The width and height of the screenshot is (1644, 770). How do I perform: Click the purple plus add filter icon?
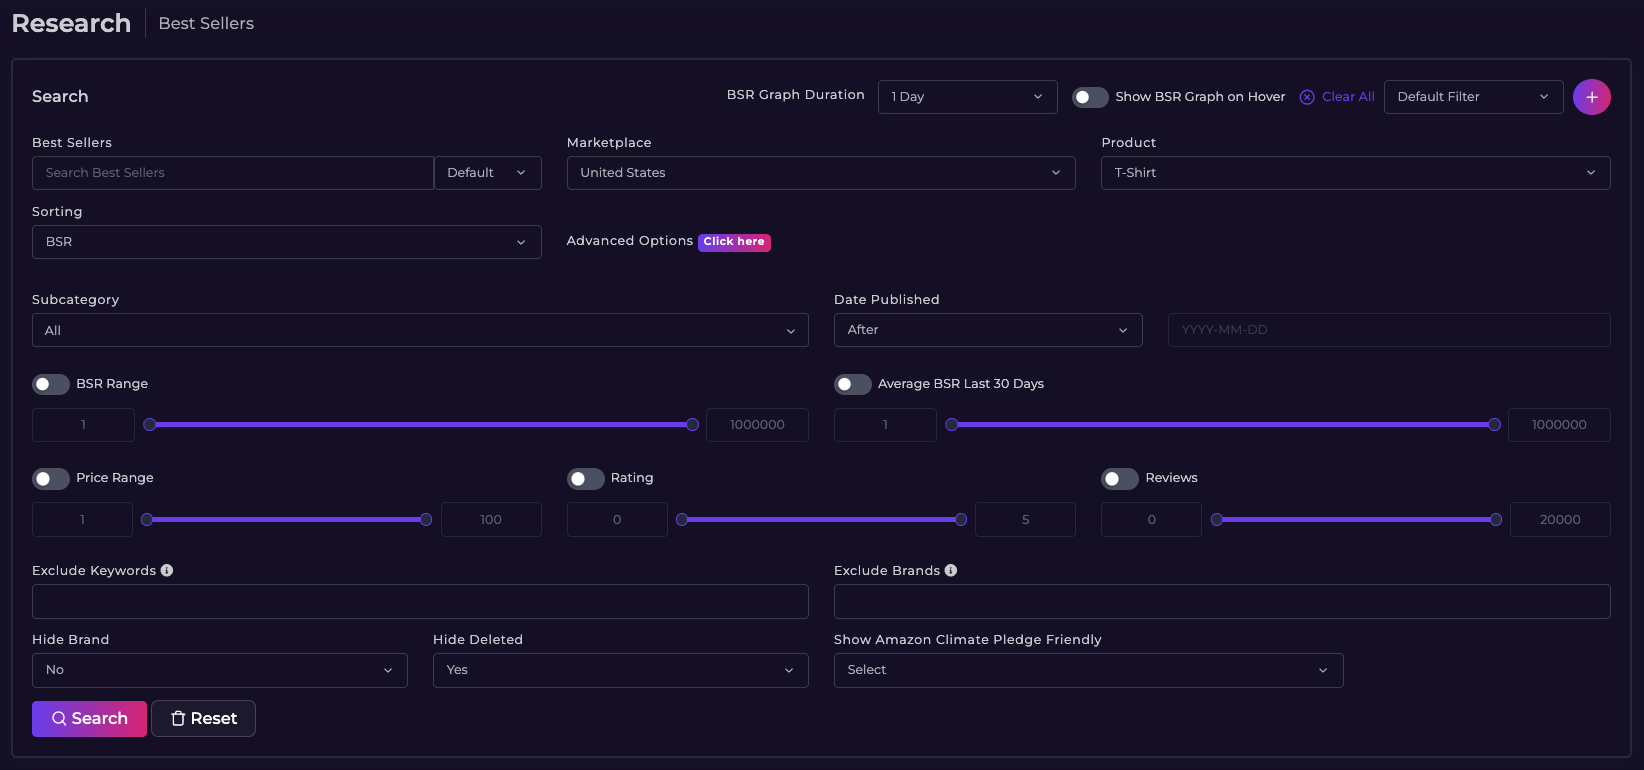coord(1591,97)
